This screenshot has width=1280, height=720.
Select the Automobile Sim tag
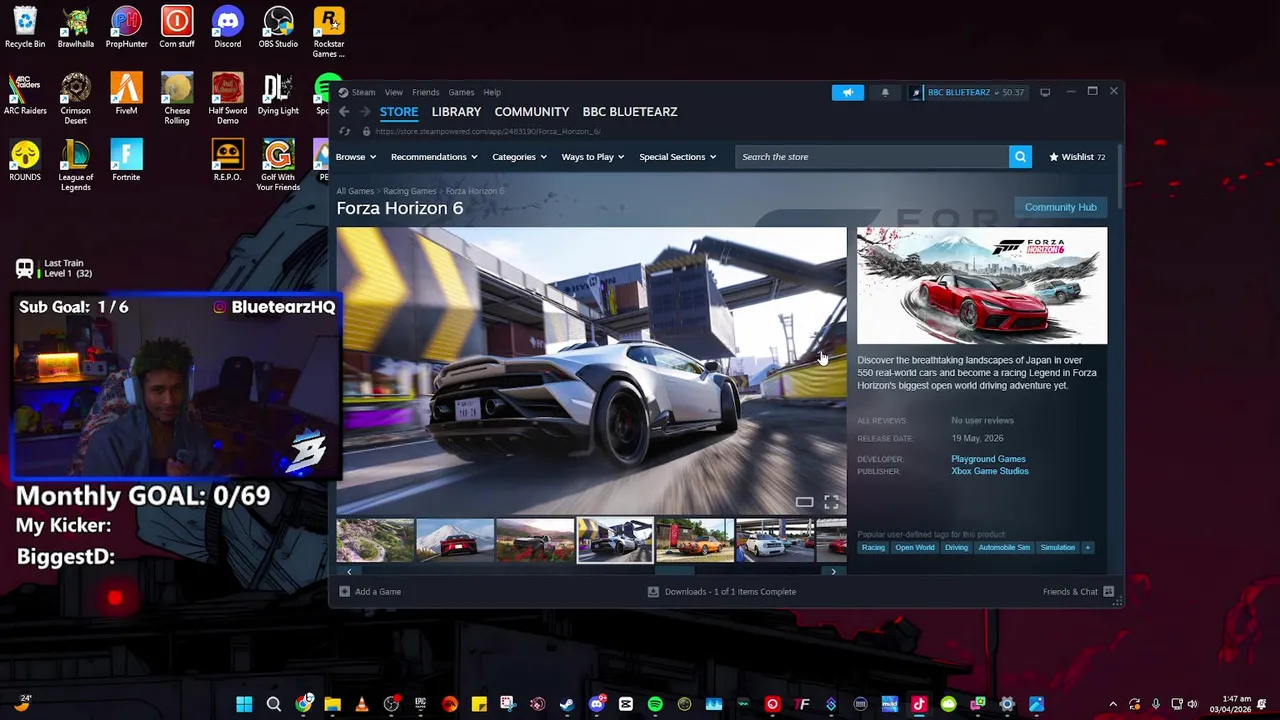click(x=1004, y=547)
